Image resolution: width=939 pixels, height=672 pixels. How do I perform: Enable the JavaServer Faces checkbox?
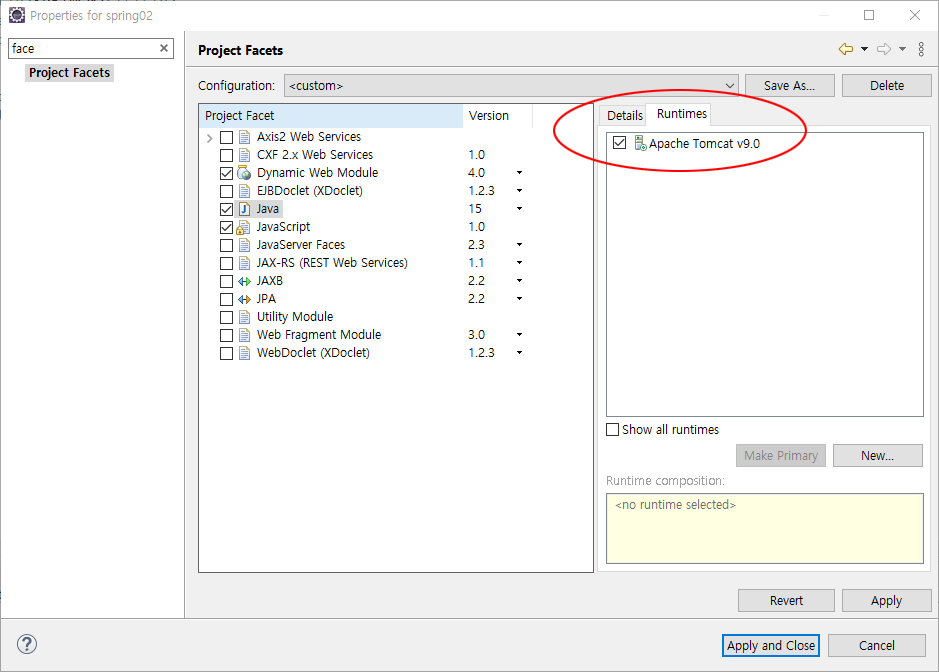226,245
